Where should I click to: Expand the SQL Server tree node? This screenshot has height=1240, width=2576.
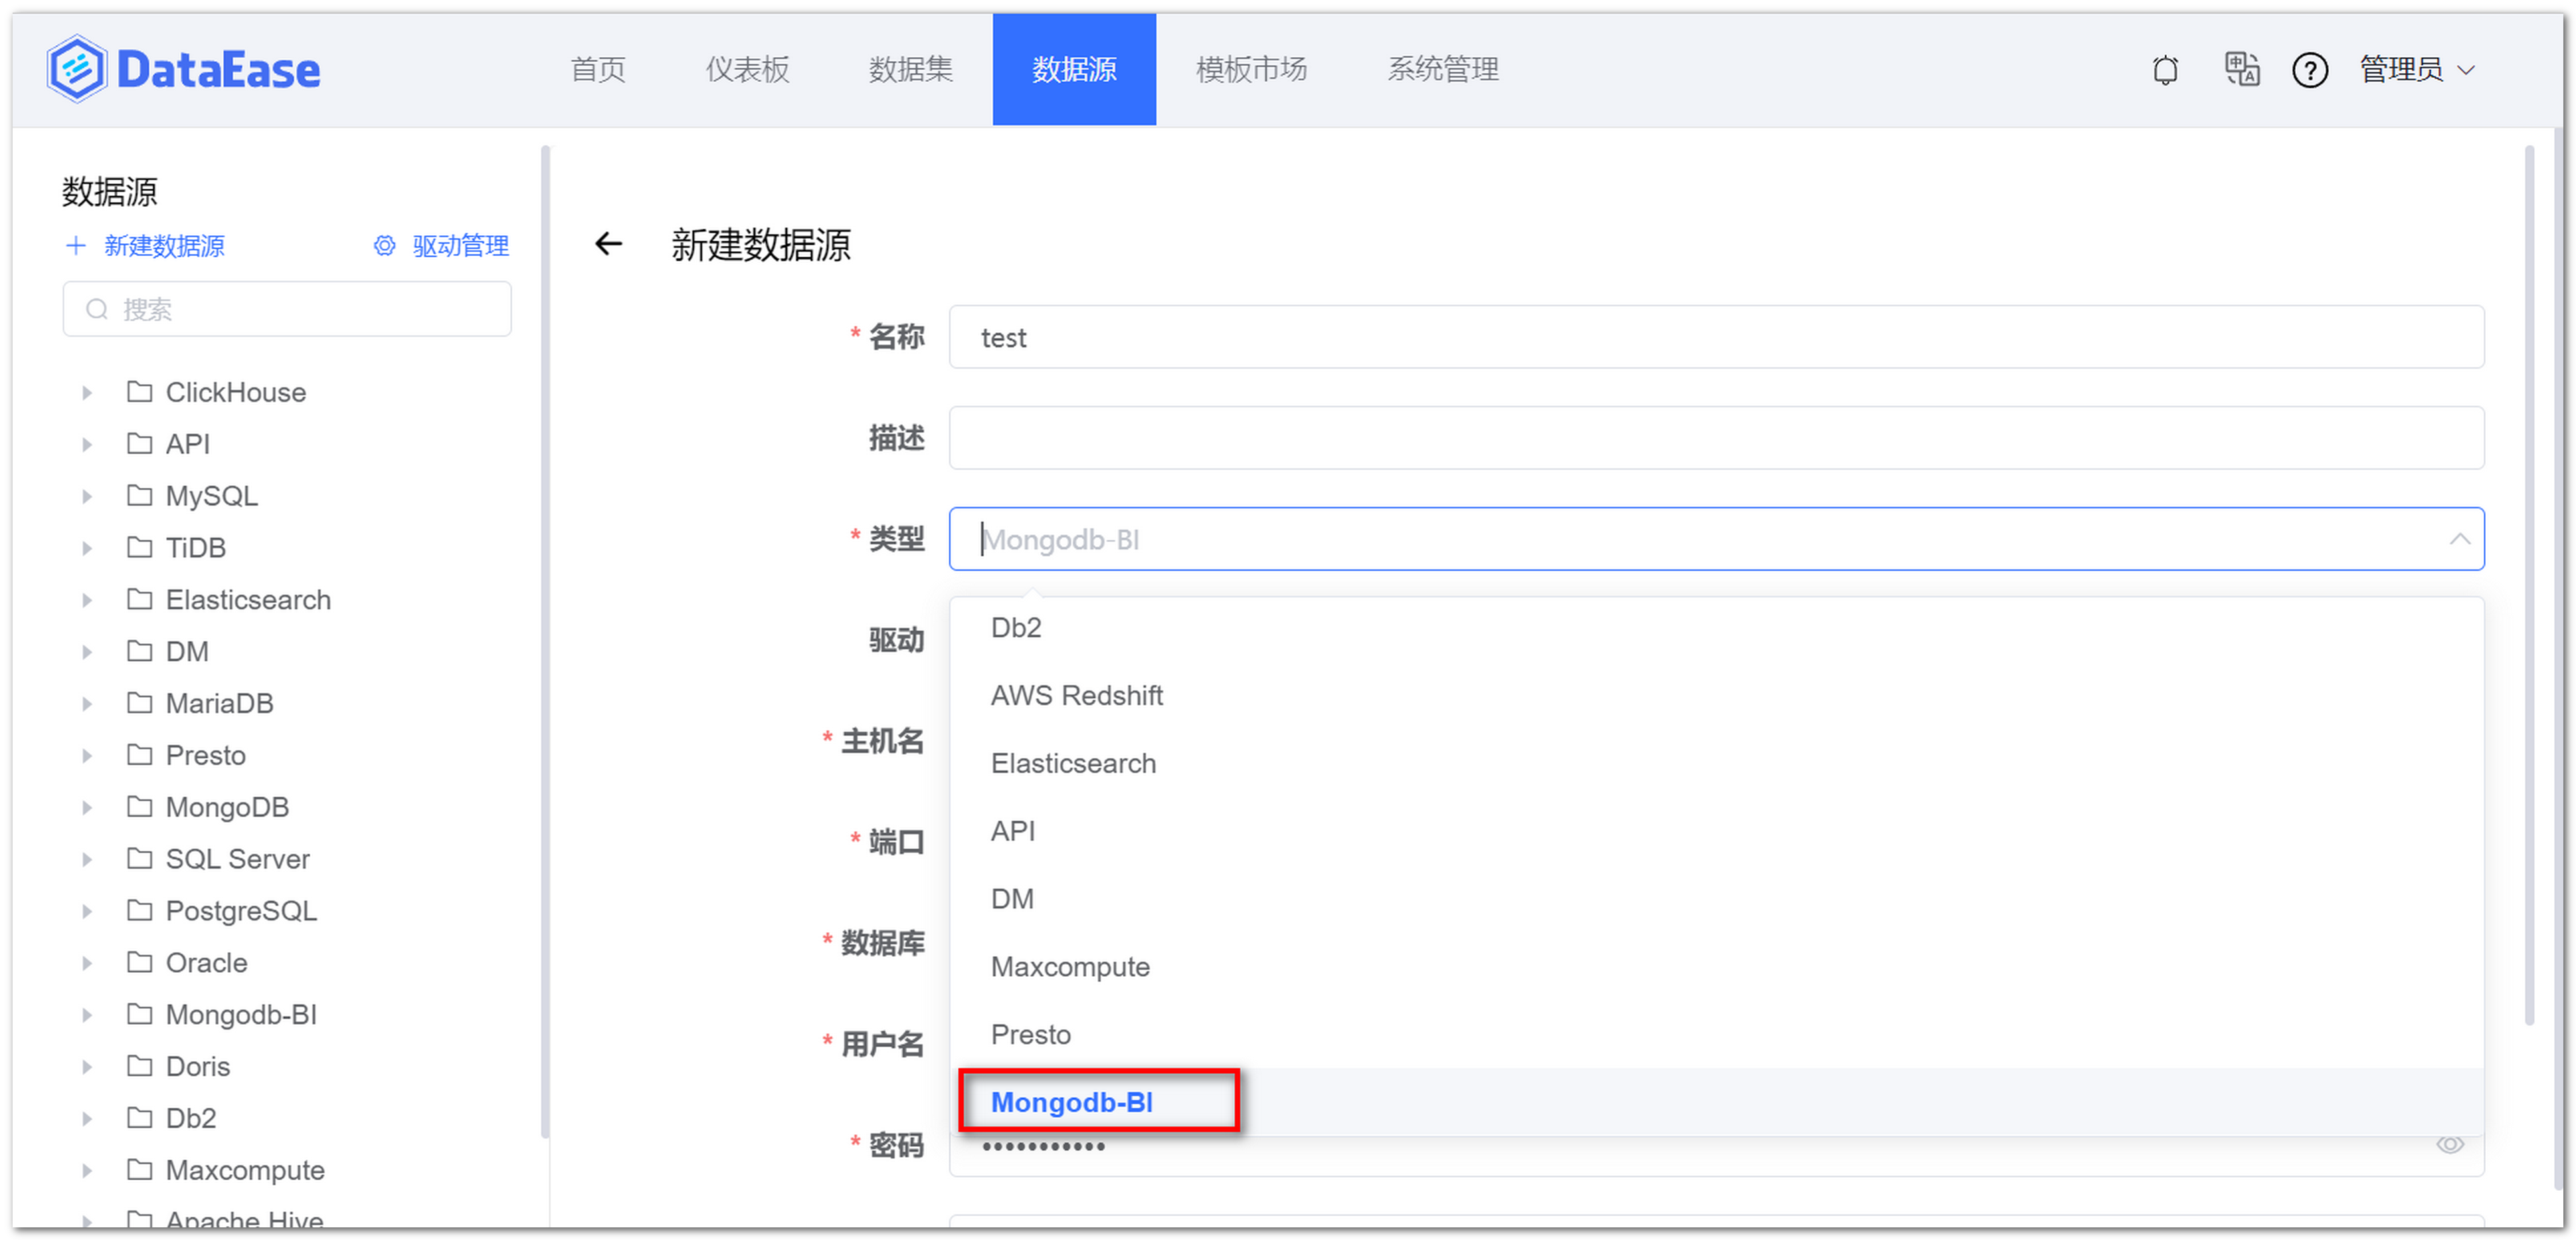coord(87,860)
